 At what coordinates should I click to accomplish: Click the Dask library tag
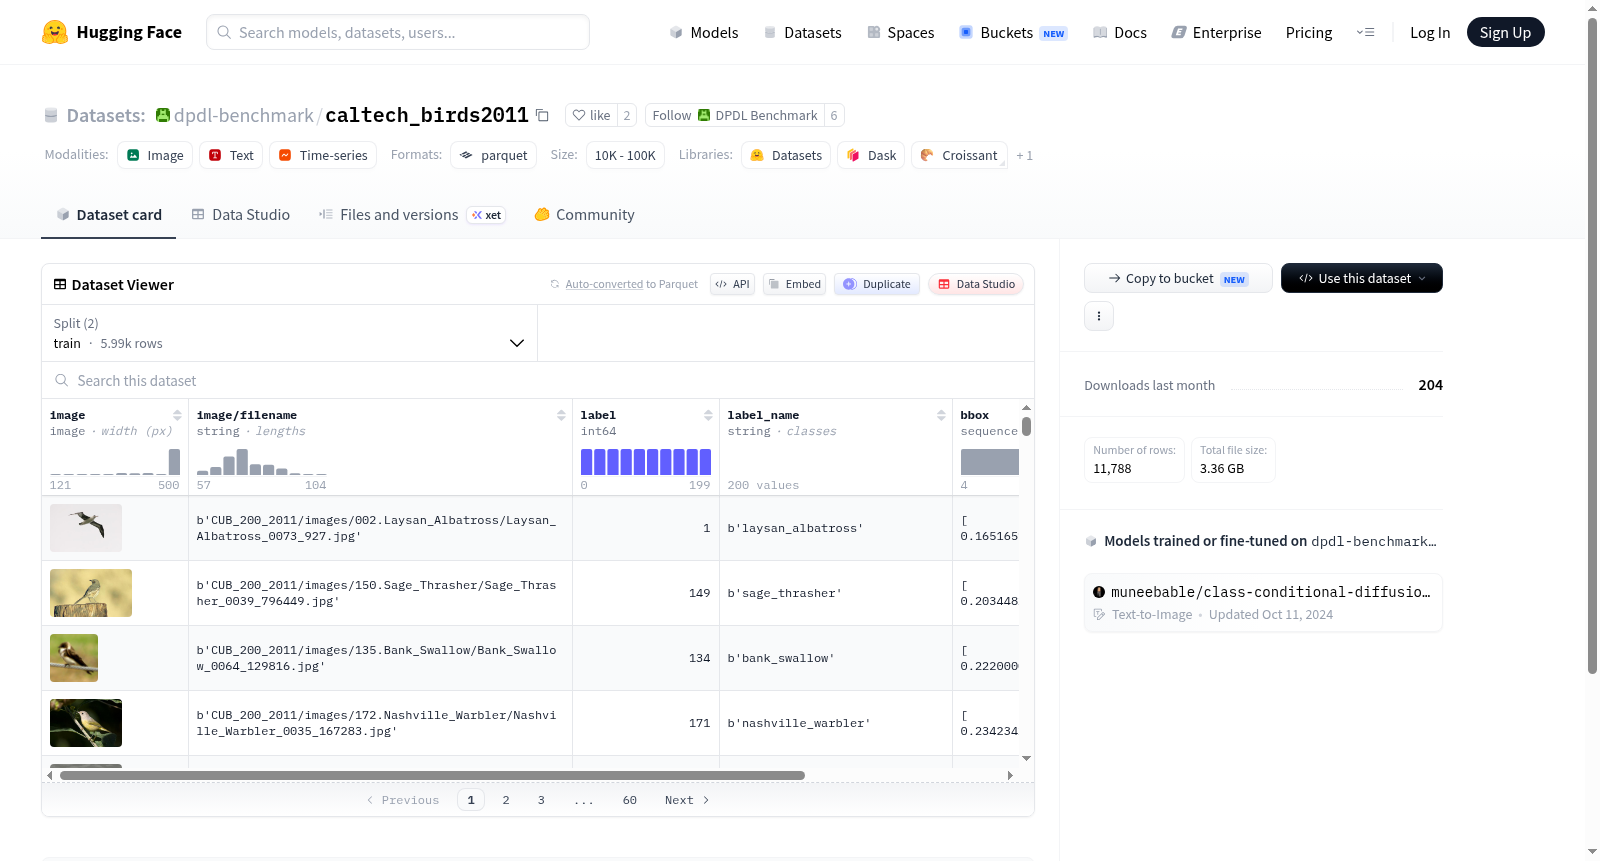(871, 155)
